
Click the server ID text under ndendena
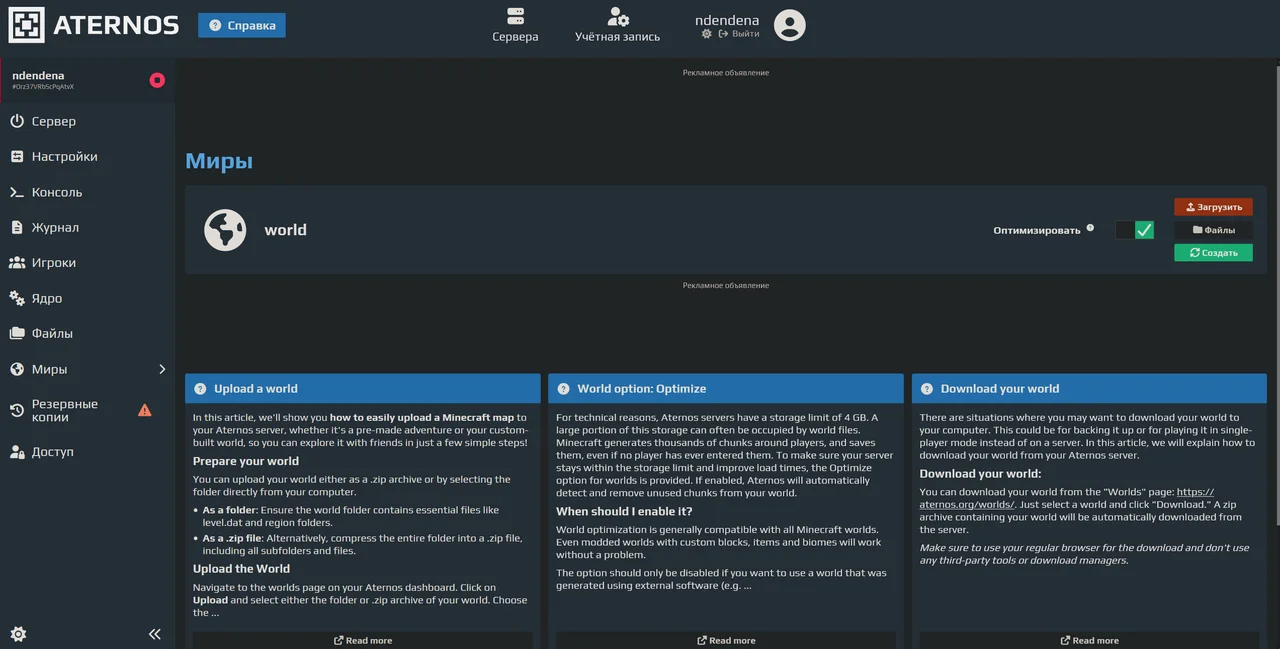43,87
